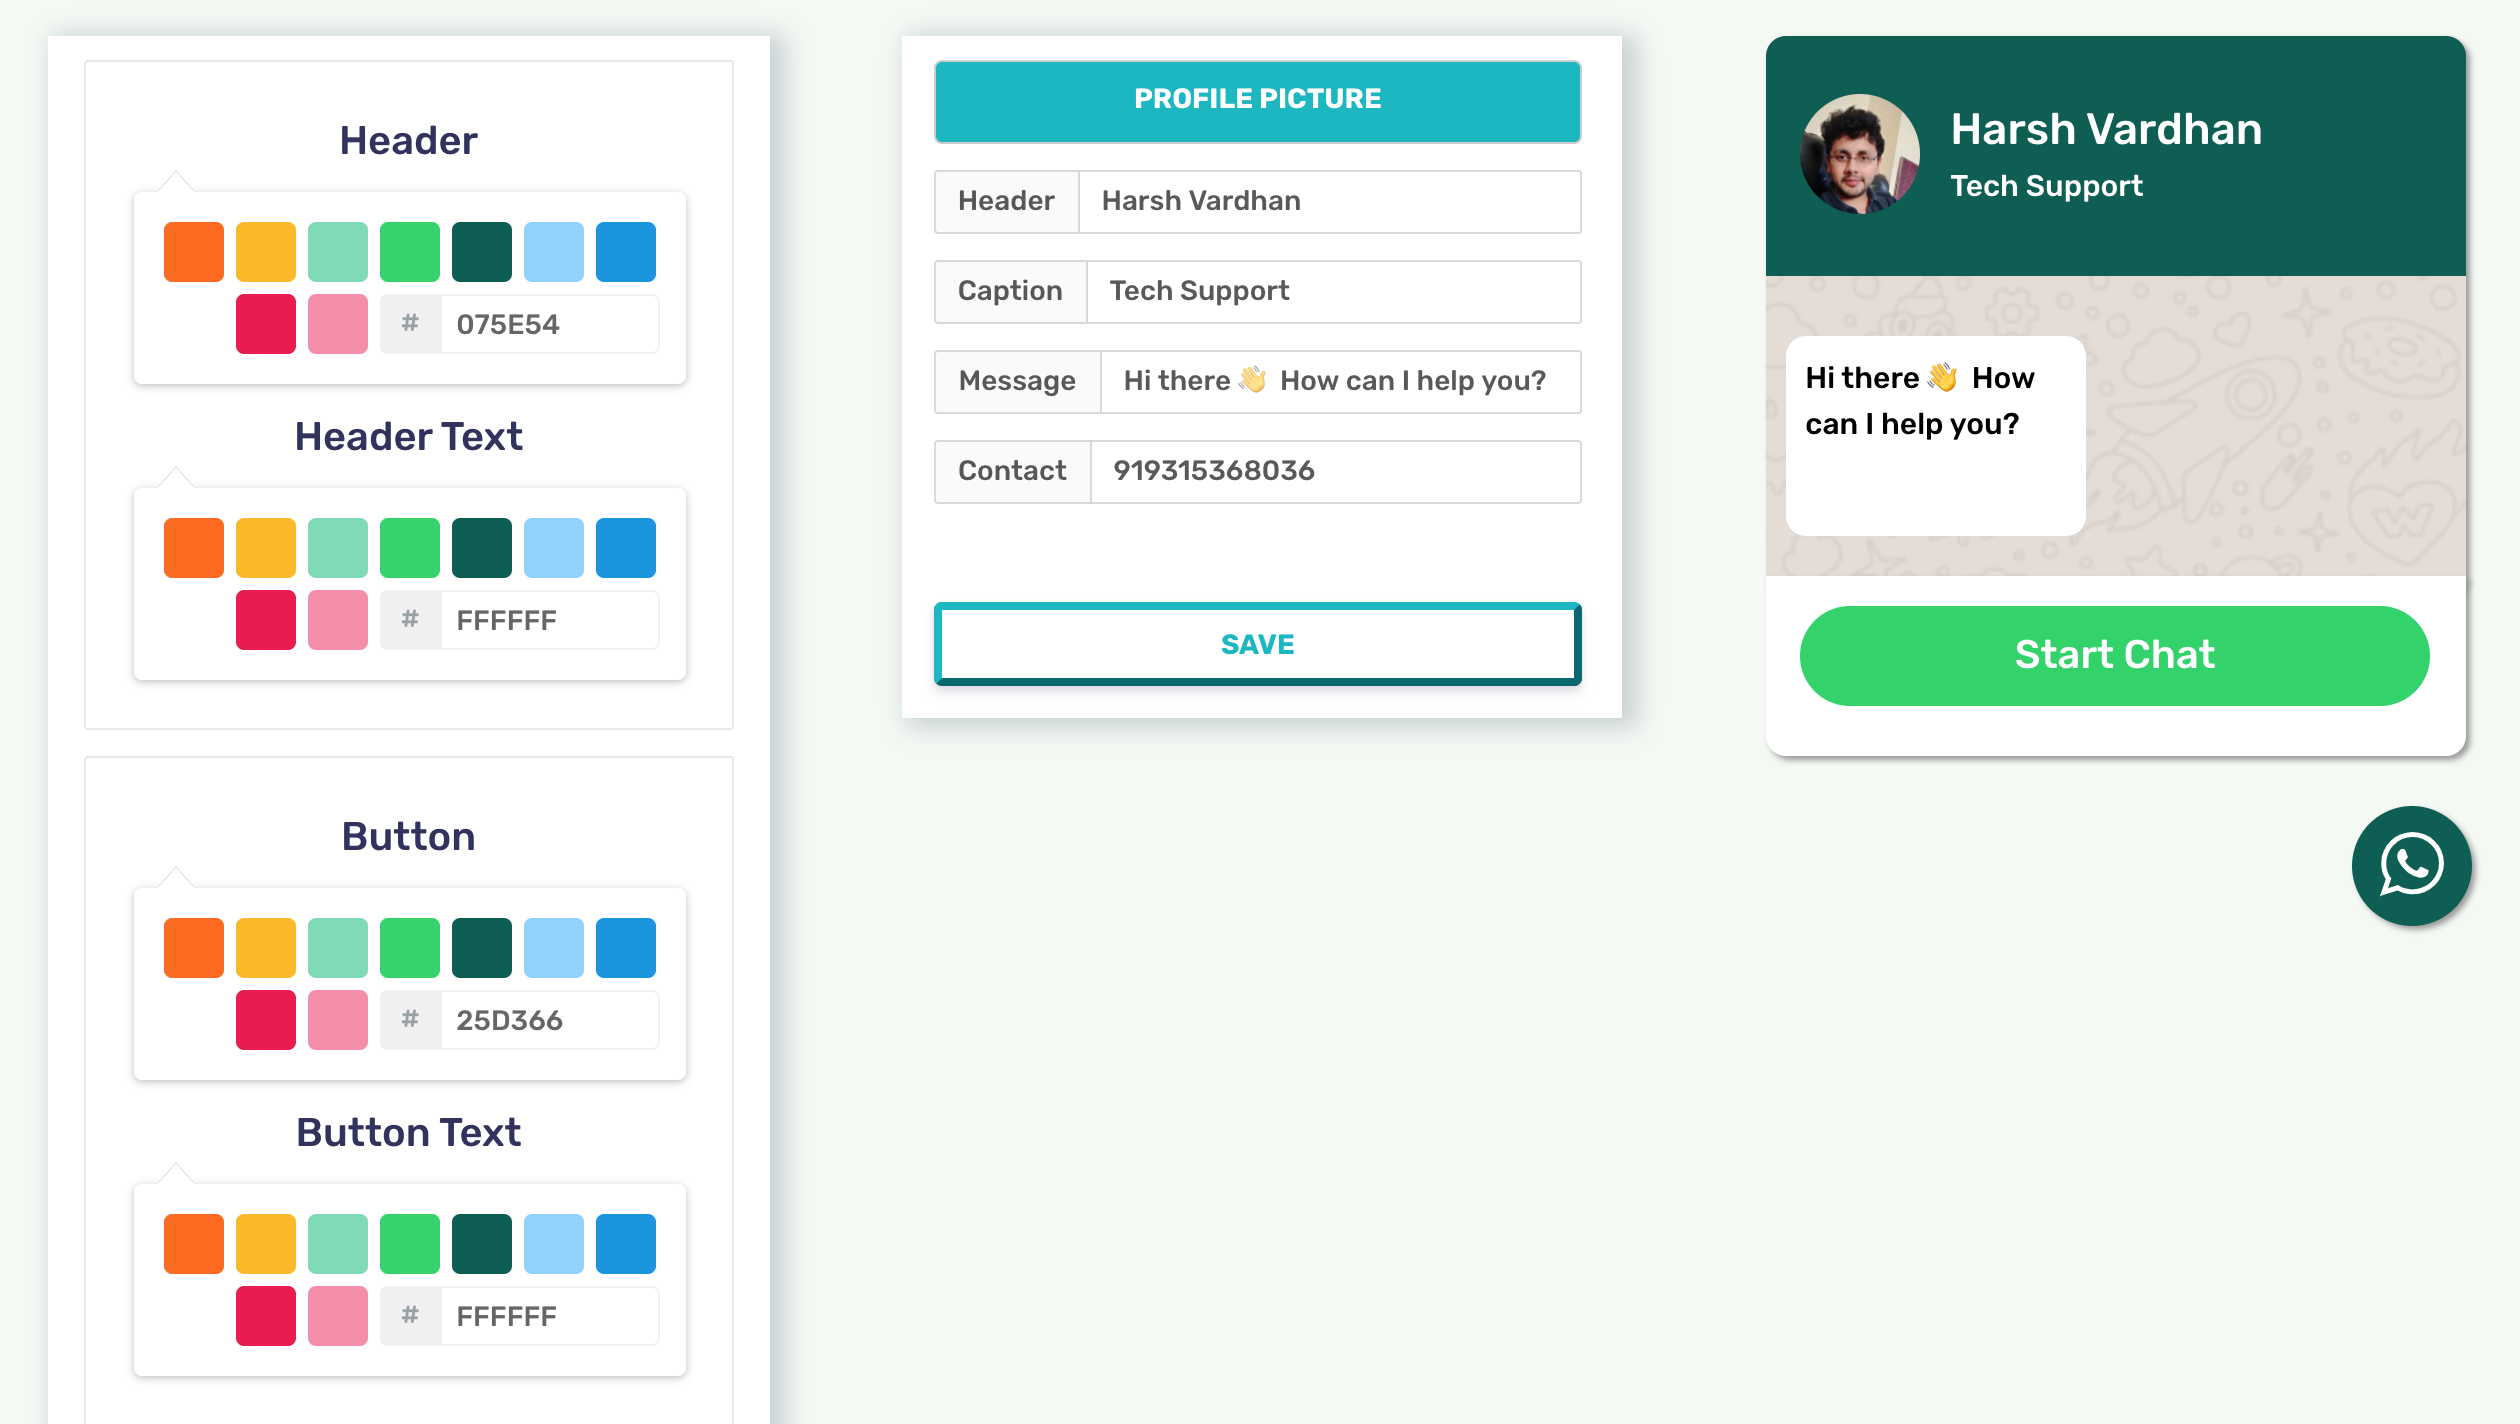Edit the Header name input field

1328,201
